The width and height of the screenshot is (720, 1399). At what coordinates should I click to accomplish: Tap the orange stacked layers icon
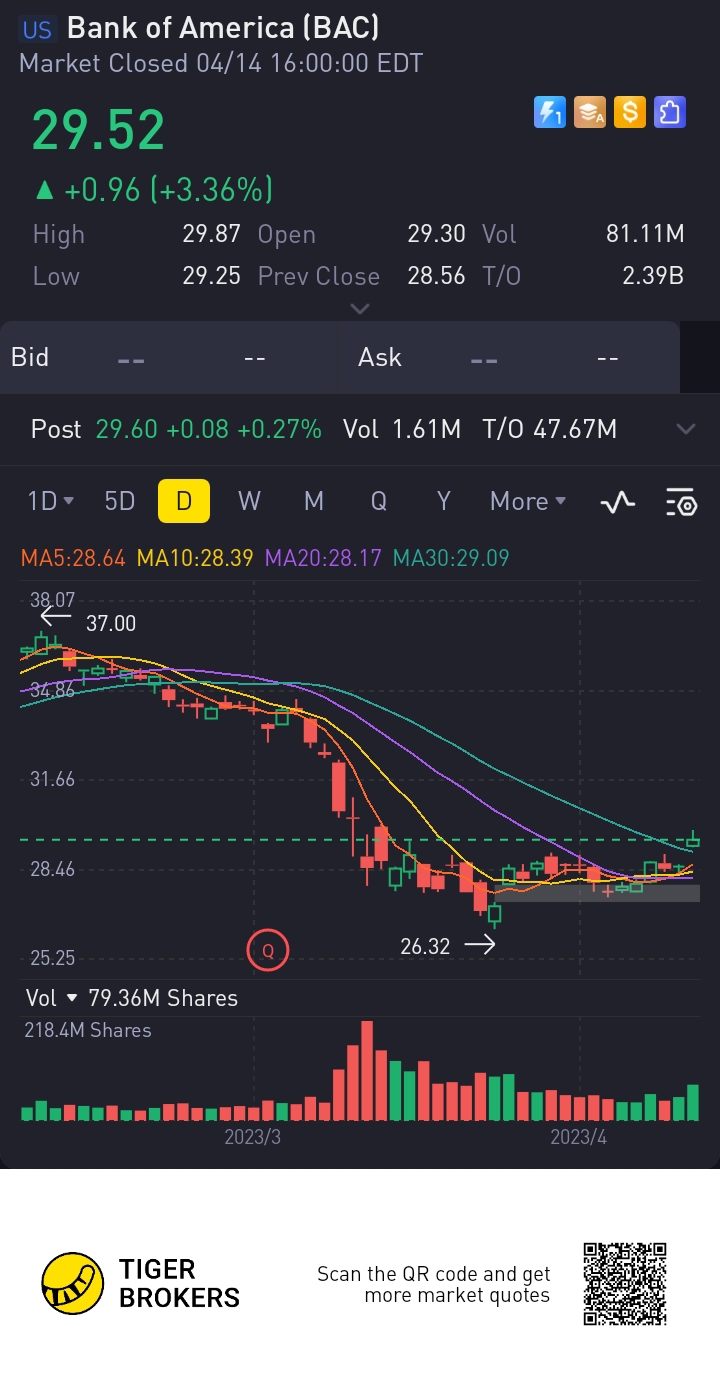click(589, 112)
